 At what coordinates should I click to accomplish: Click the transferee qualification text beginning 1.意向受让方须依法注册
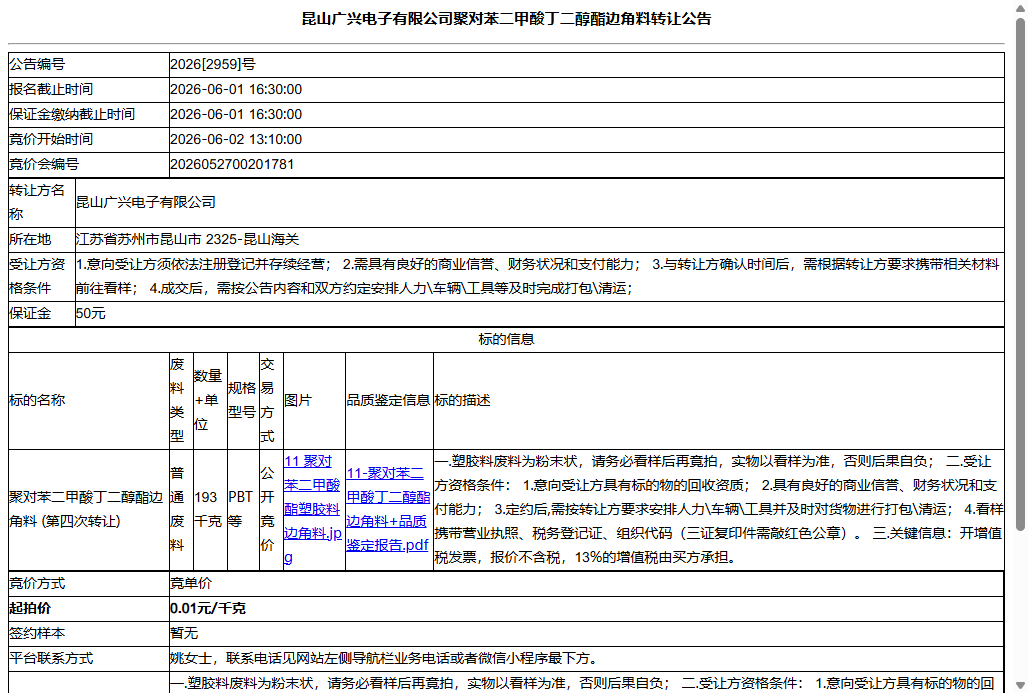point(538,277)
